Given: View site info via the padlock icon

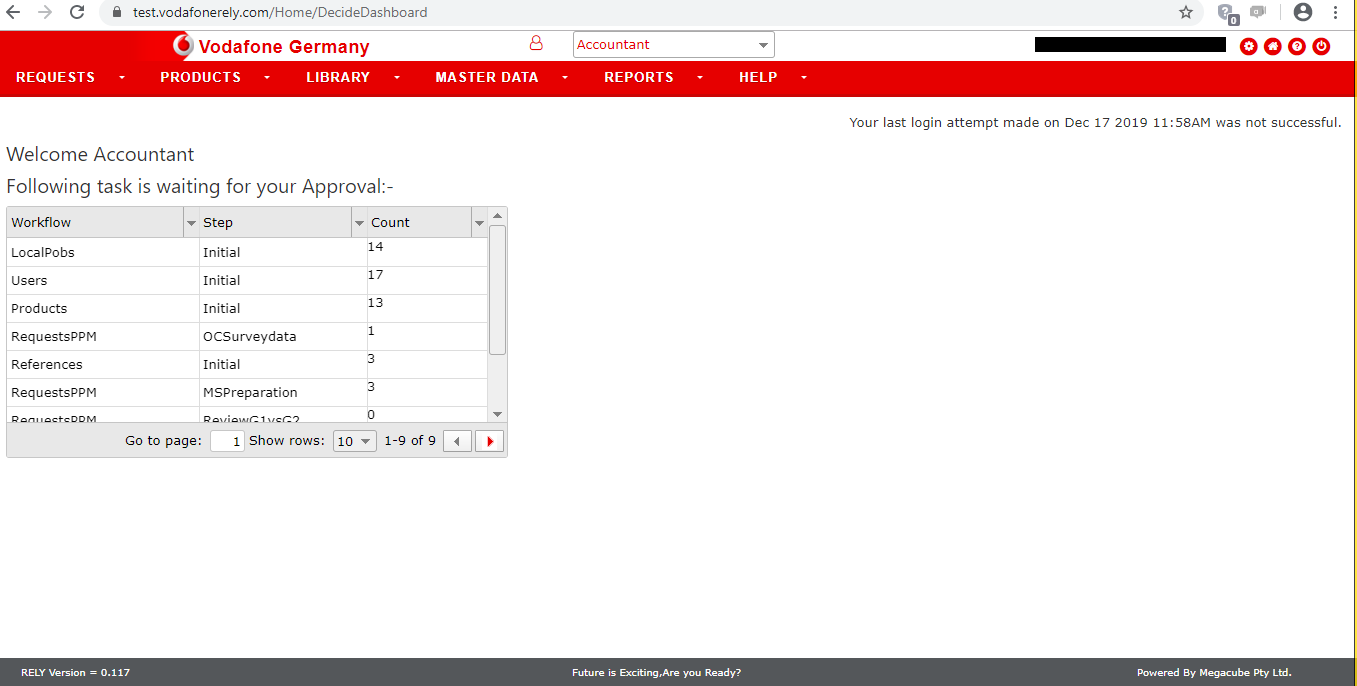Looking at the screenshot, I should tap(116, 13).
